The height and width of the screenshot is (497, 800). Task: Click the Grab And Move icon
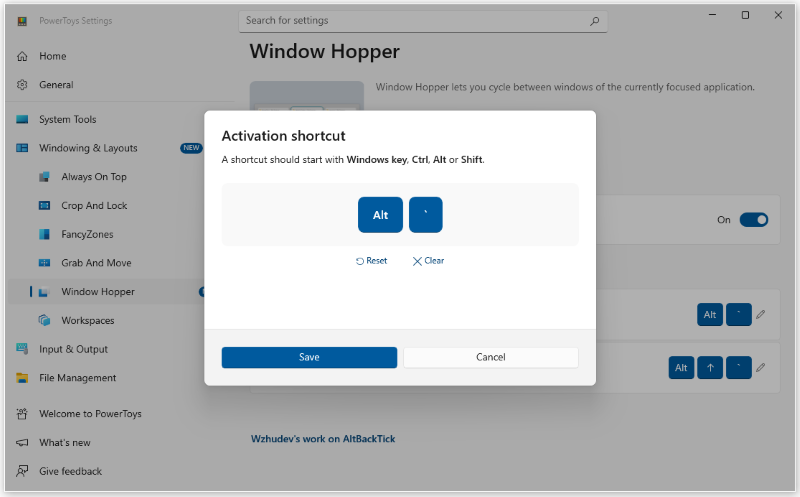[x=44, y=263]
